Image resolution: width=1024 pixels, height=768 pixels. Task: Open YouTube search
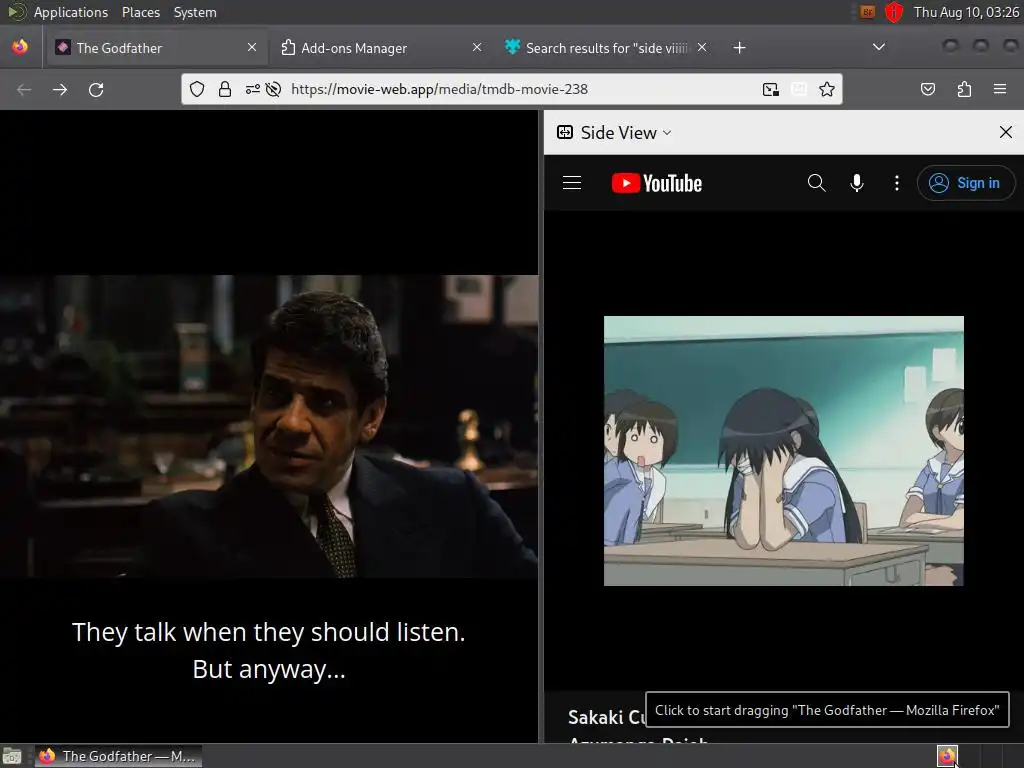[816, 183]
